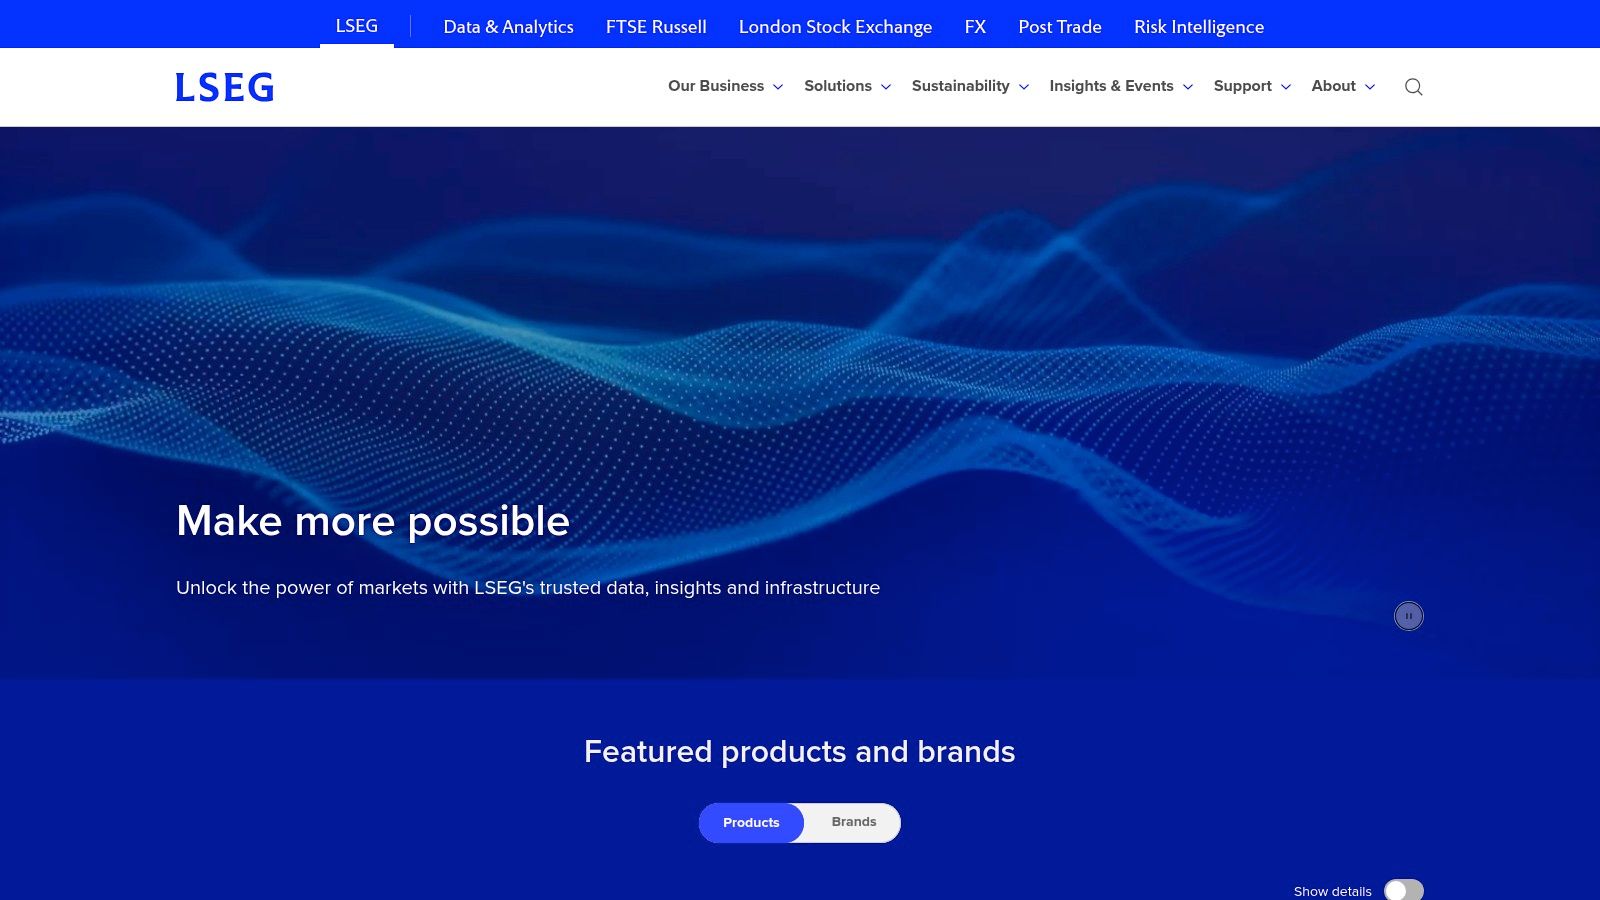Visit the Post Trade link

click(x=1060, y=27)
